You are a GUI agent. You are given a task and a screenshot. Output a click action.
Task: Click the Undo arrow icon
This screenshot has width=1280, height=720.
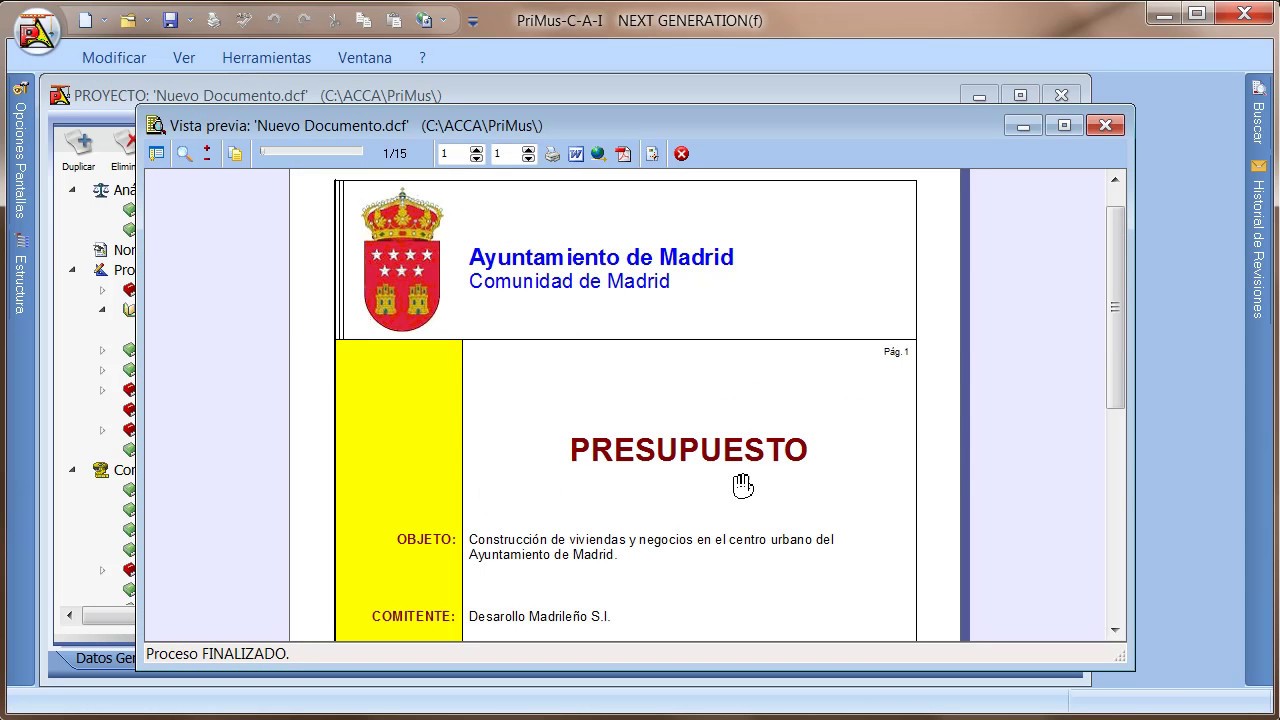(x=274, y=20)
